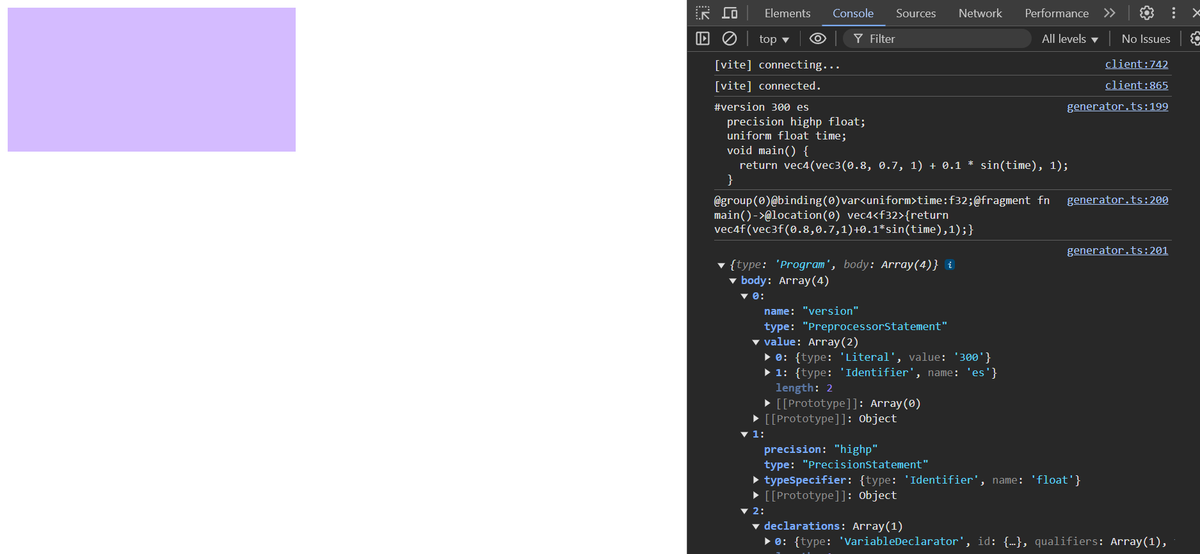The image size is (1200, 554).
Task: Activate the inspect element picker icon
Action: (x=703, y=13)
